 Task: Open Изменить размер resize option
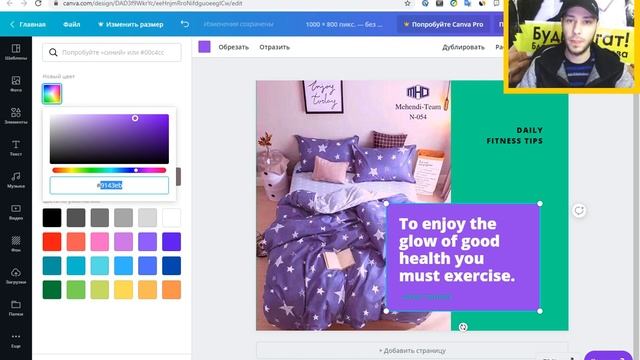(x=130, y=24)
